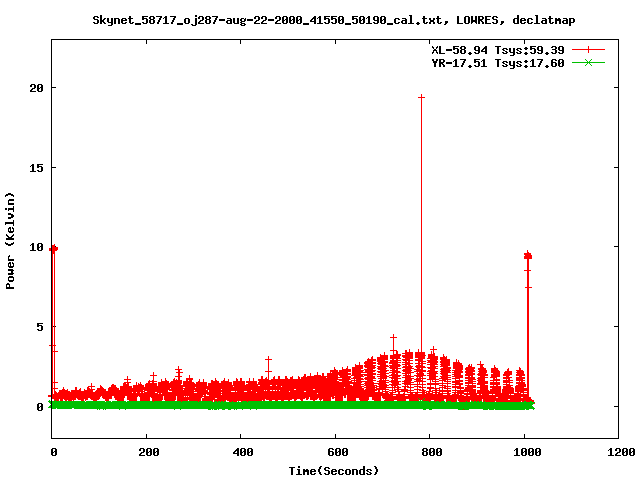Click the y-axis tick label 15
Image resolution: width=640 pixels, height=480 pixels.
[36, 167]
